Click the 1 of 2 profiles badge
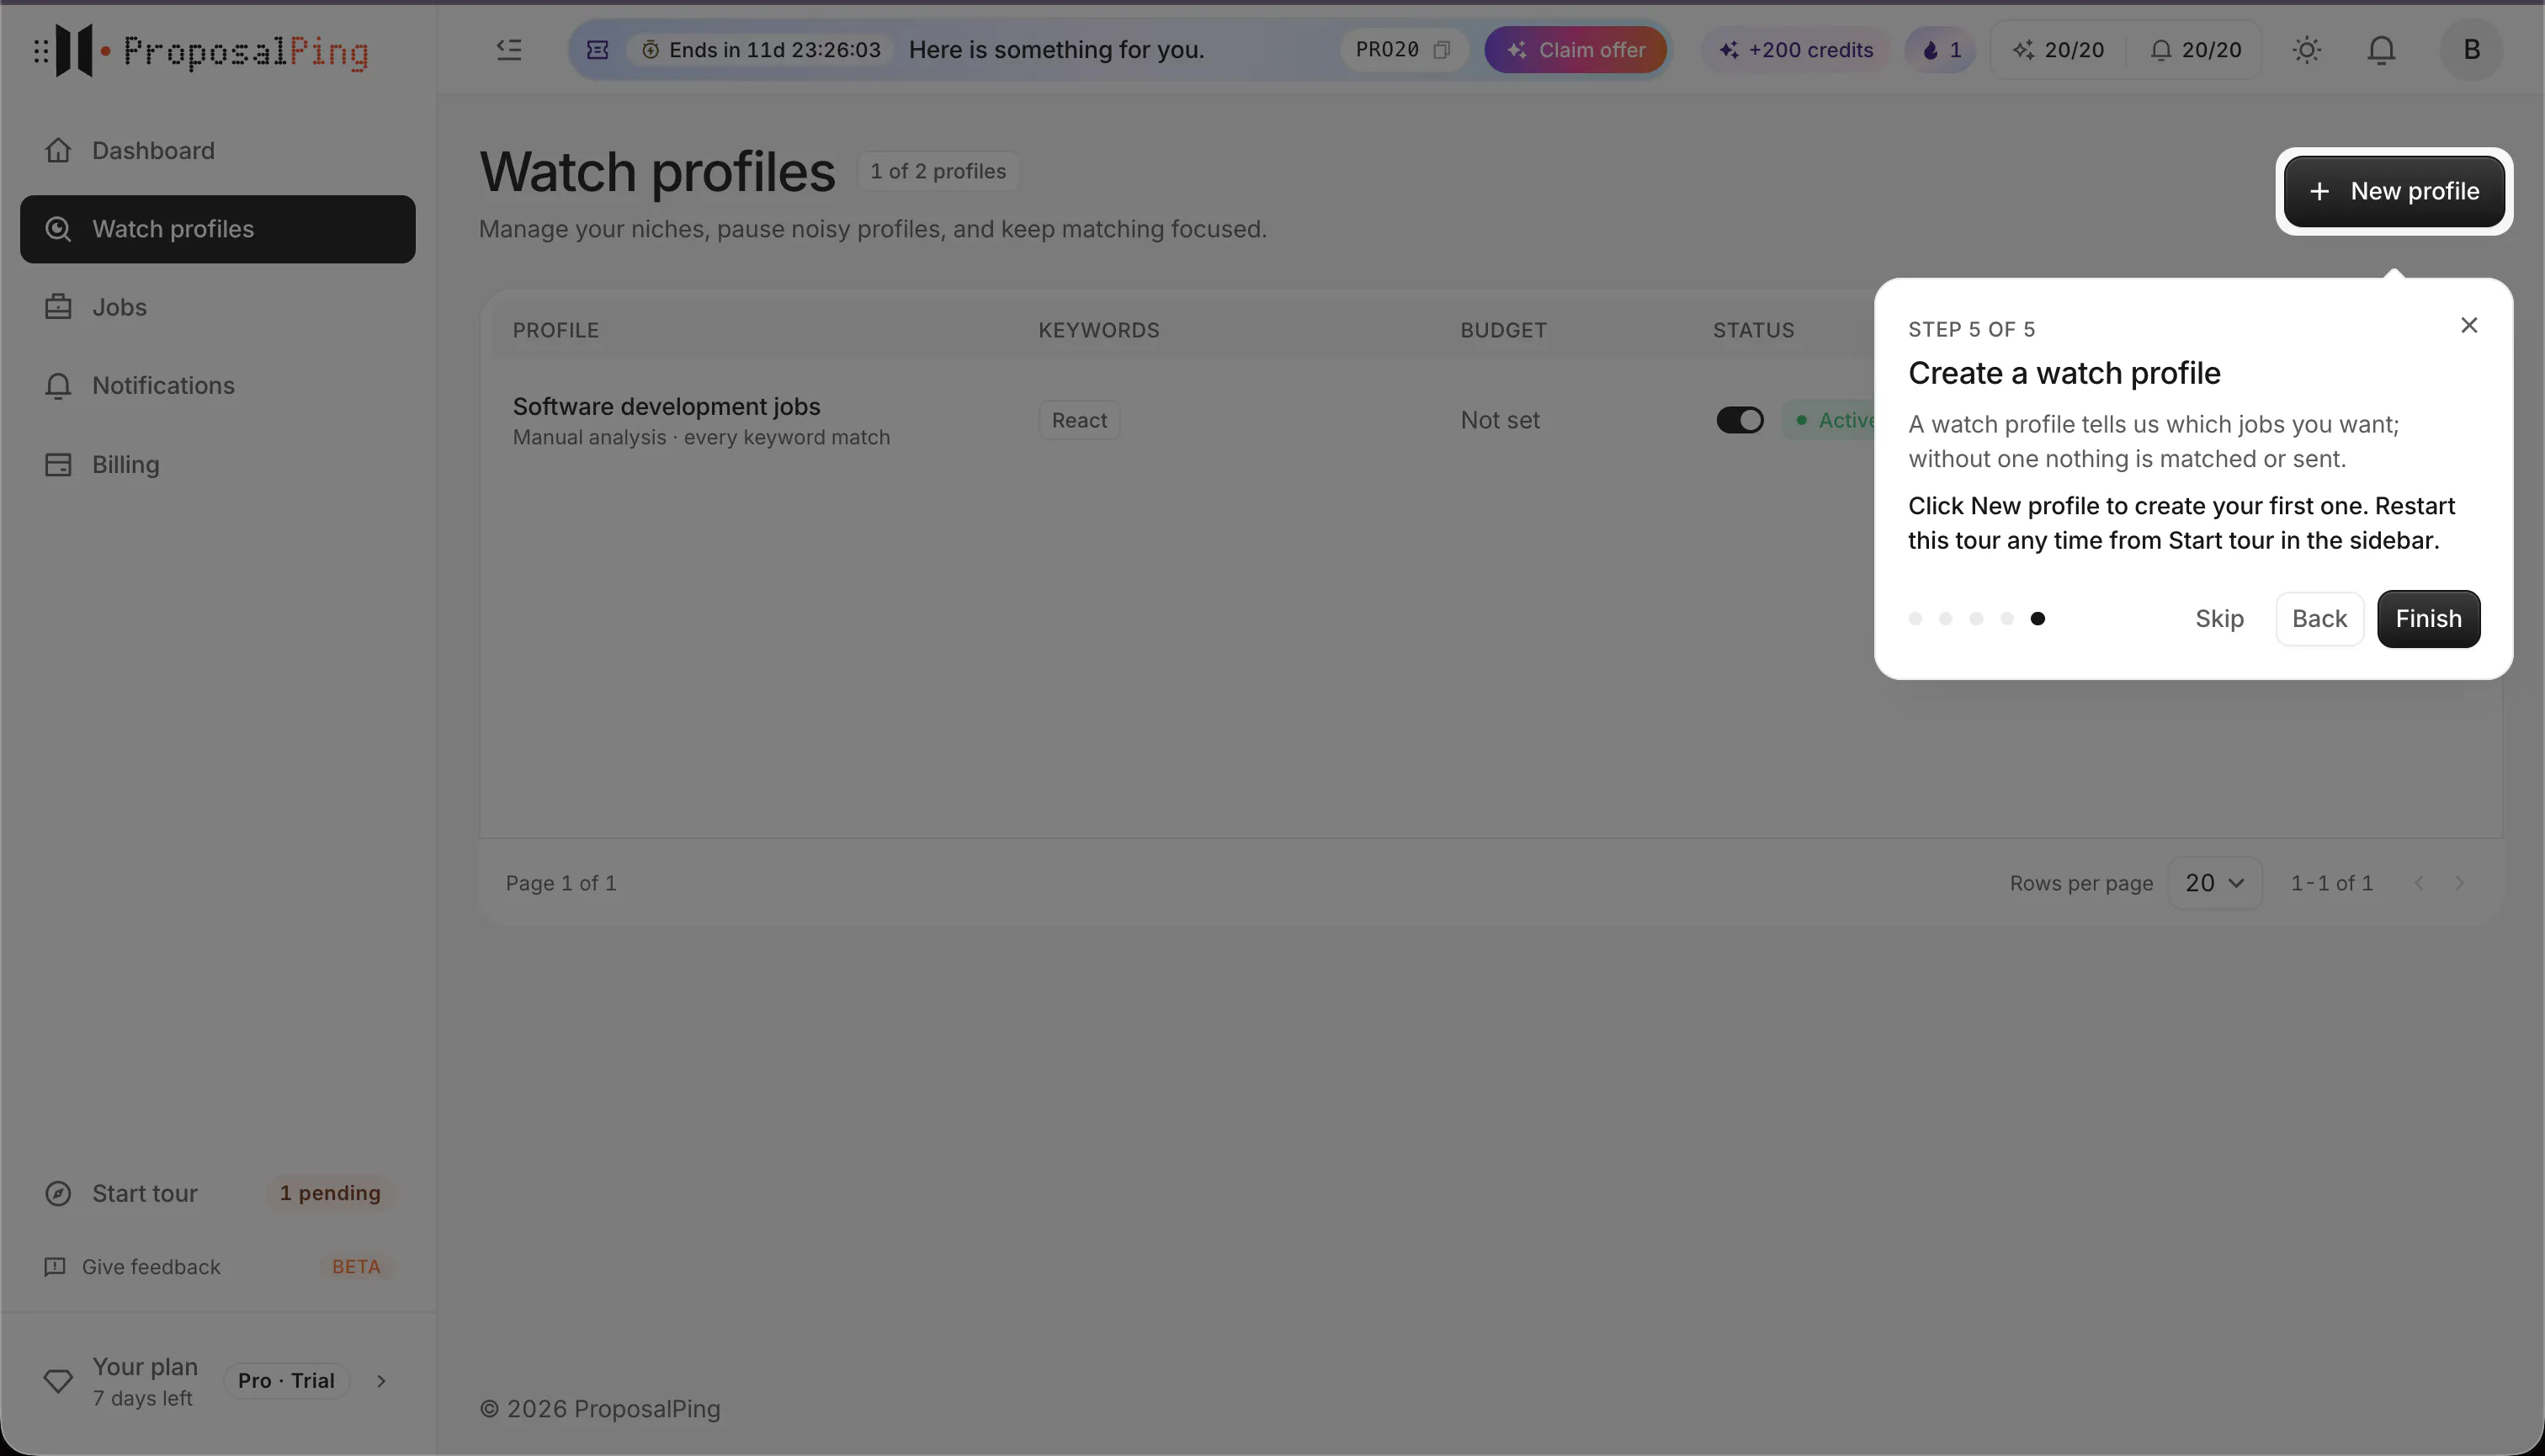Image resolution: width=2545 pixels, height=1456 pixels. click(x=938, y=171)
